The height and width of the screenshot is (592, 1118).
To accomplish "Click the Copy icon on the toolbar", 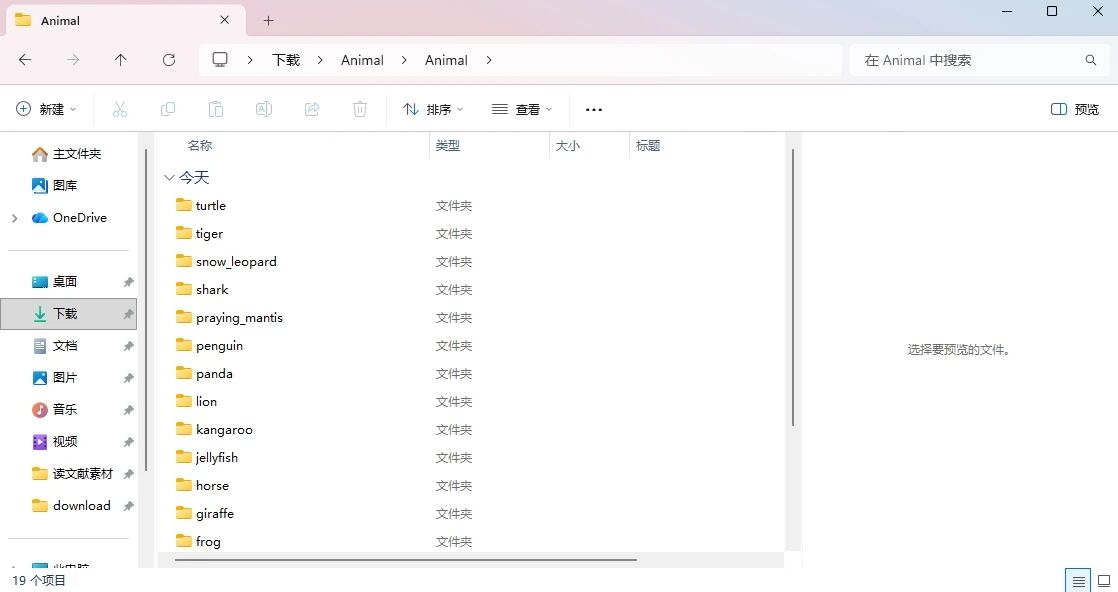I will 168,109.
